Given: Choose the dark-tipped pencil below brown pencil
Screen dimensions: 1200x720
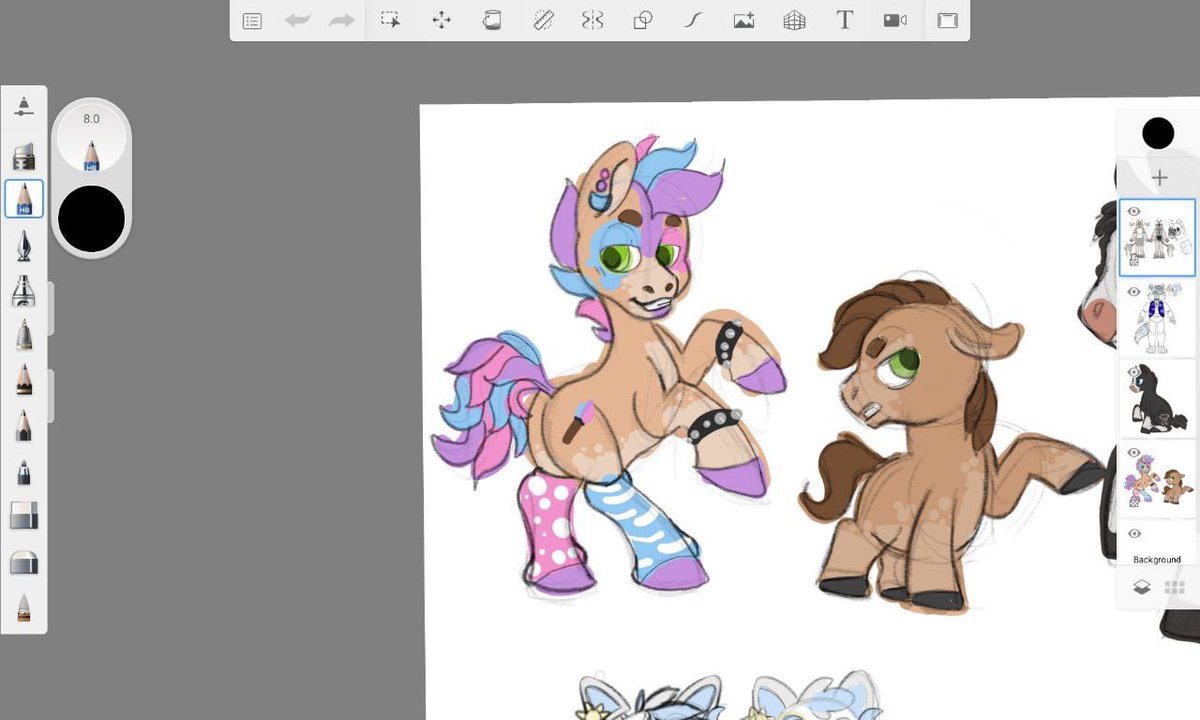Looking at the screenshot, I should pos(24,425).
